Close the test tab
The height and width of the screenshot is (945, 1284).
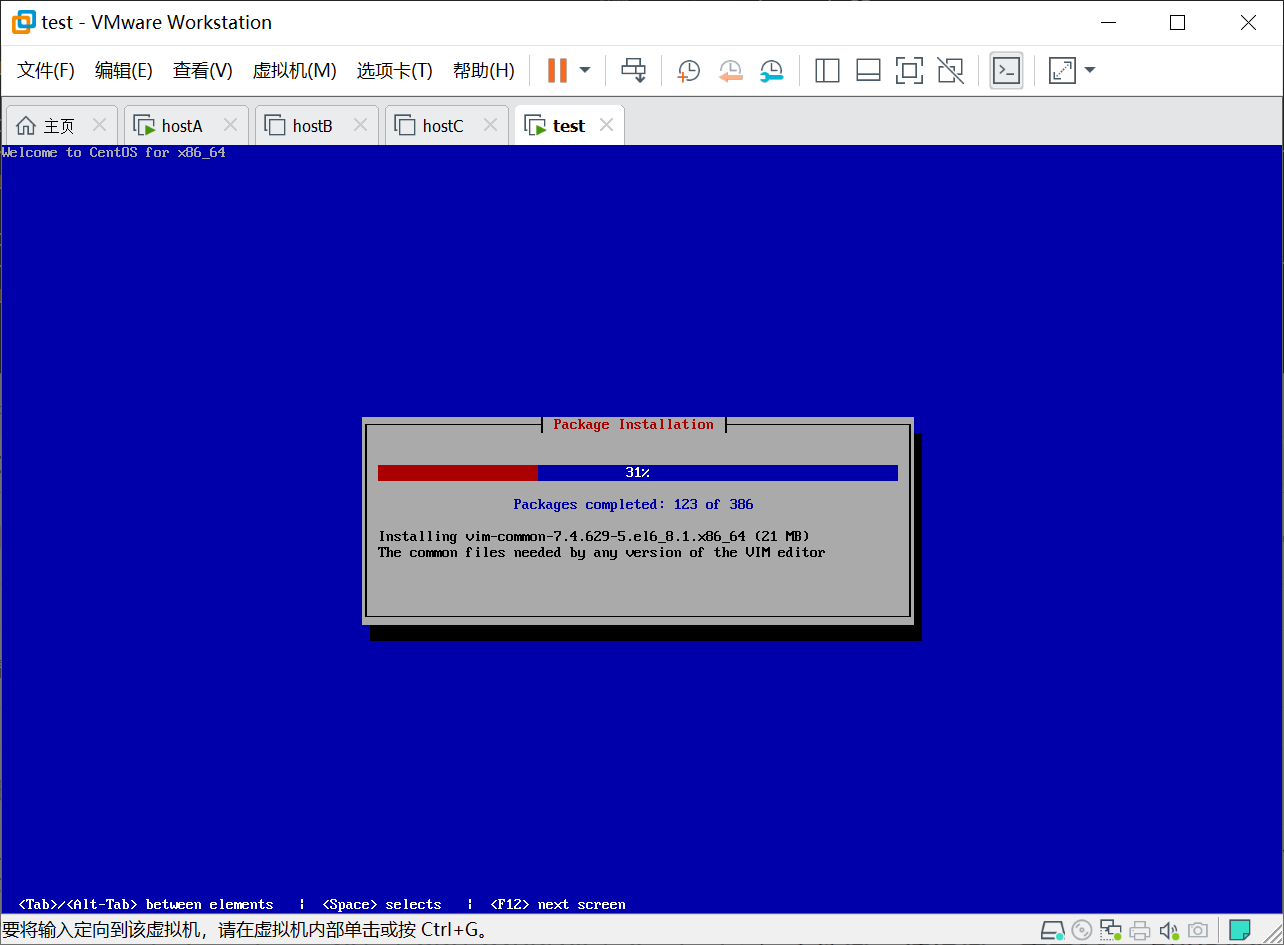coord(606,125)
